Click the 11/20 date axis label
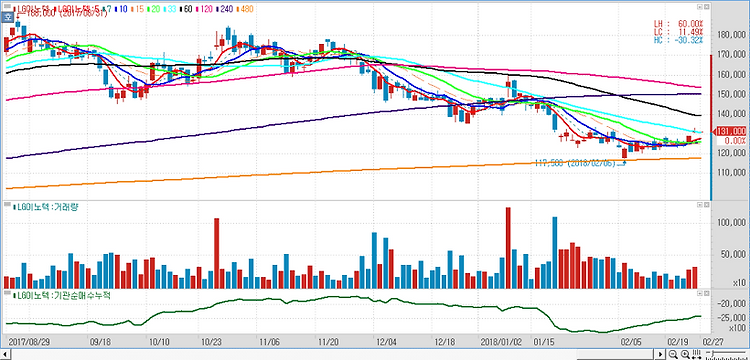This screenshot has height=360, width=750. [x=330, y=342]
